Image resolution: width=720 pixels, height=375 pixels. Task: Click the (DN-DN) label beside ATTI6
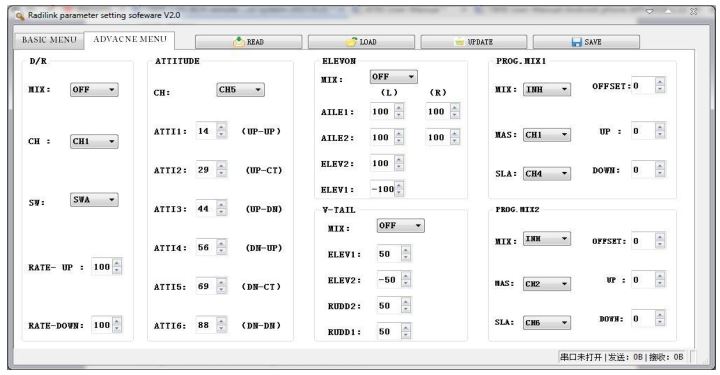[x=261, y=325]
